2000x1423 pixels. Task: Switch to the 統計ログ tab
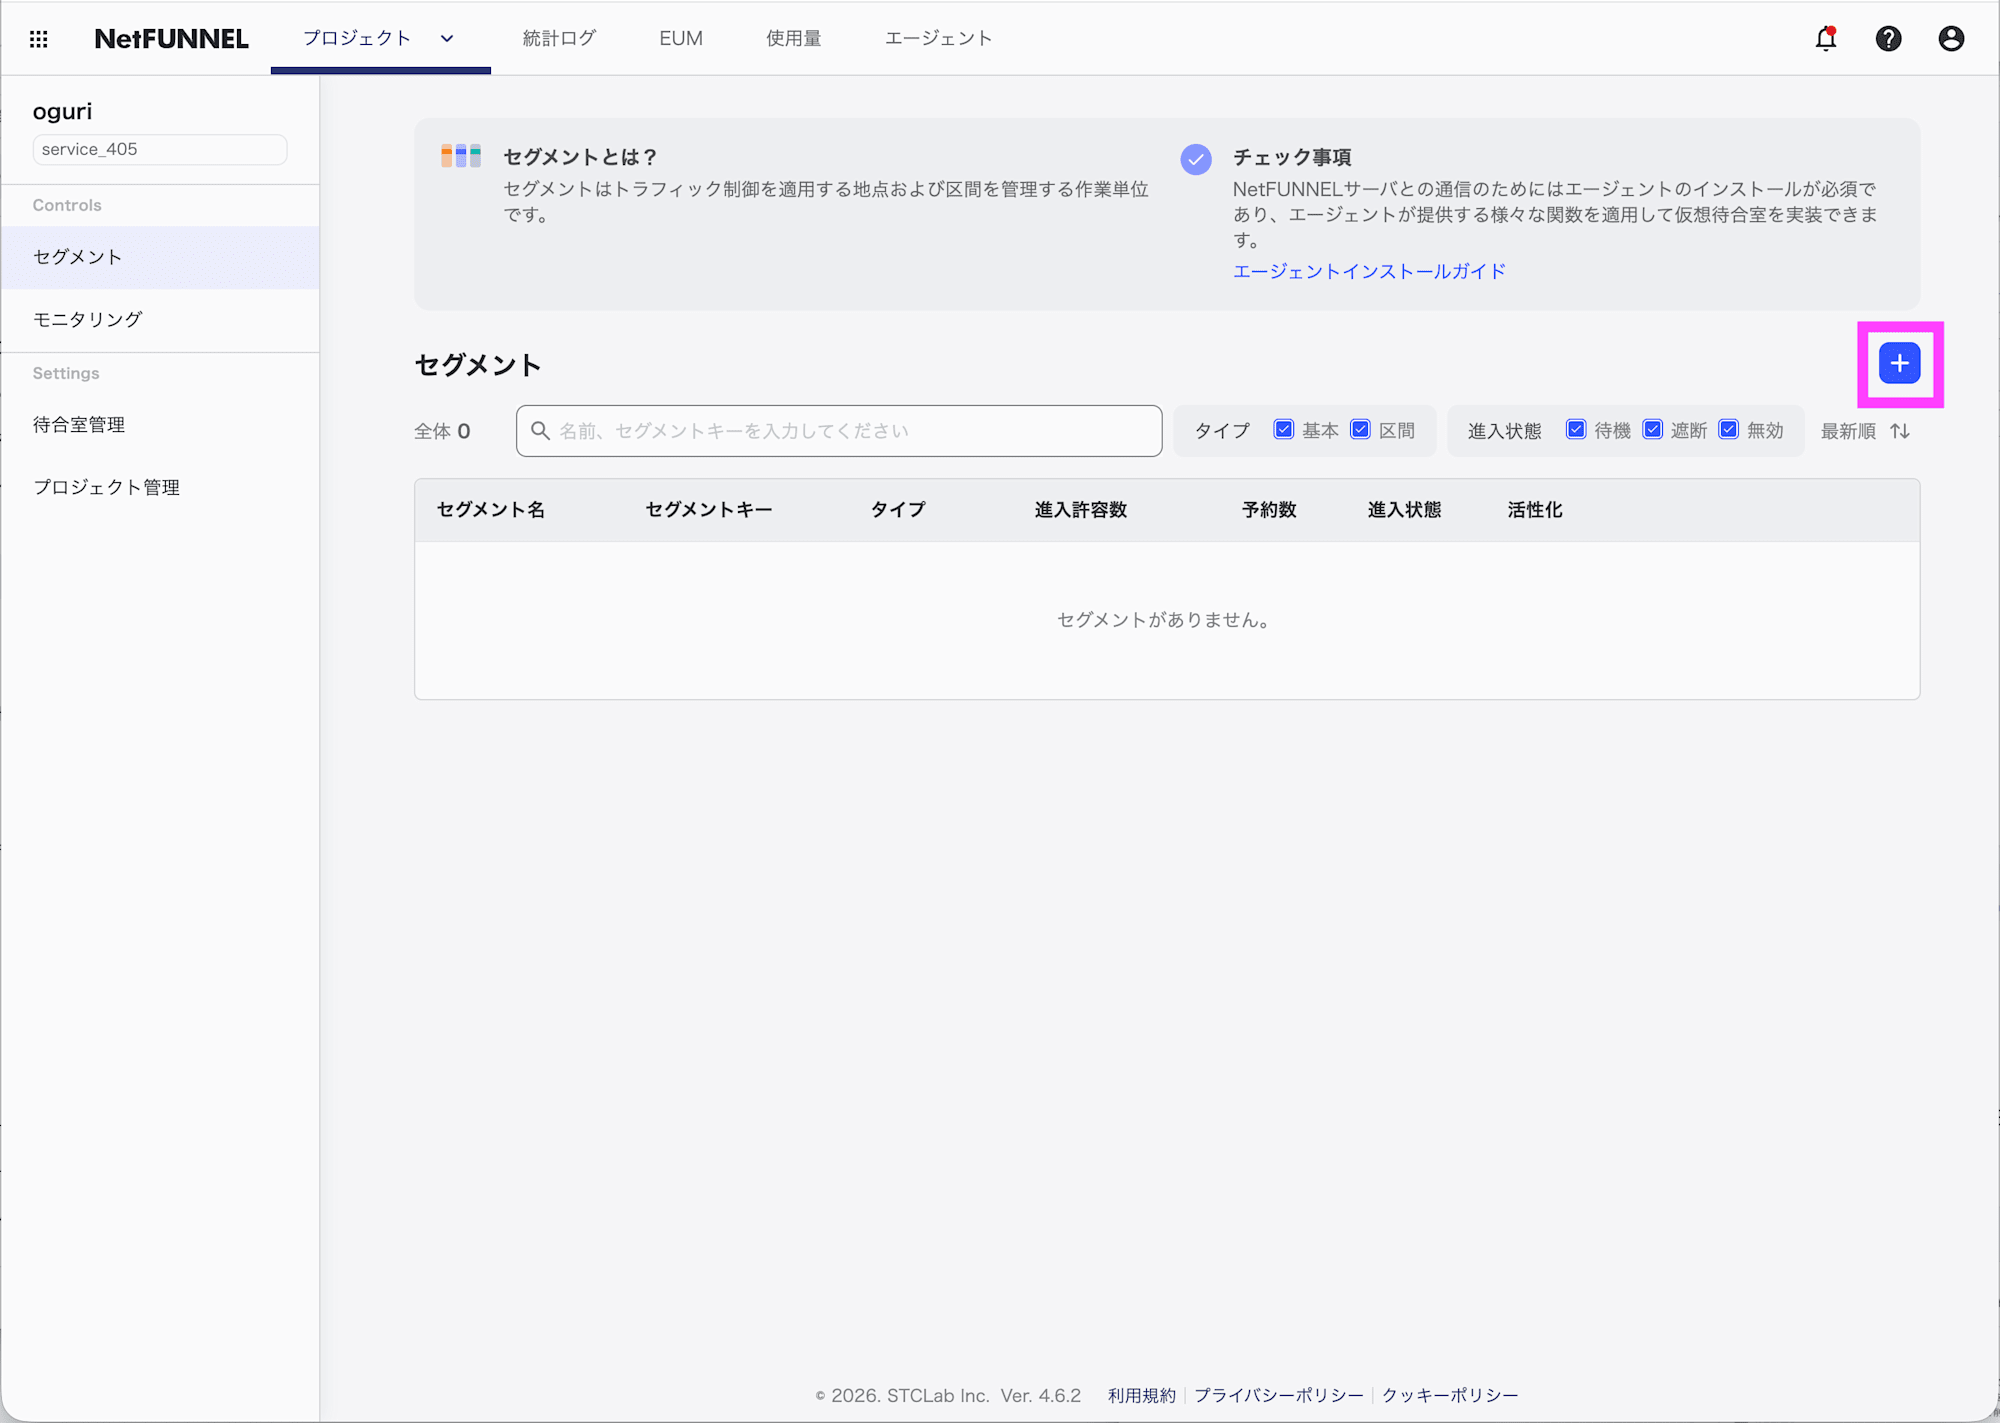click(x=559, y=38)
